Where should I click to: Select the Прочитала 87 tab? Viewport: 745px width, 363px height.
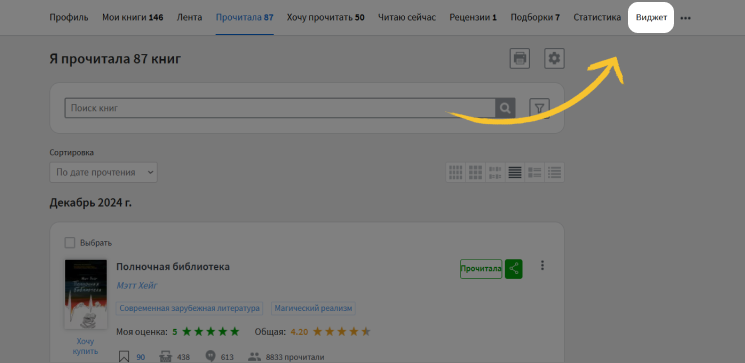pyautogui.click(x=244, y=18)
